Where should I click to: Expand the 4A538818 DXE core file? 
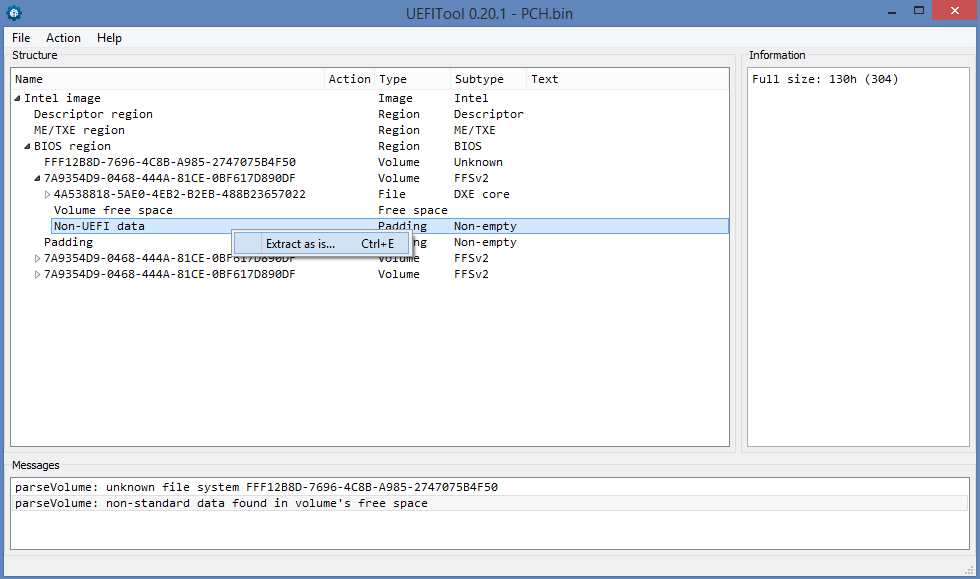48,194
